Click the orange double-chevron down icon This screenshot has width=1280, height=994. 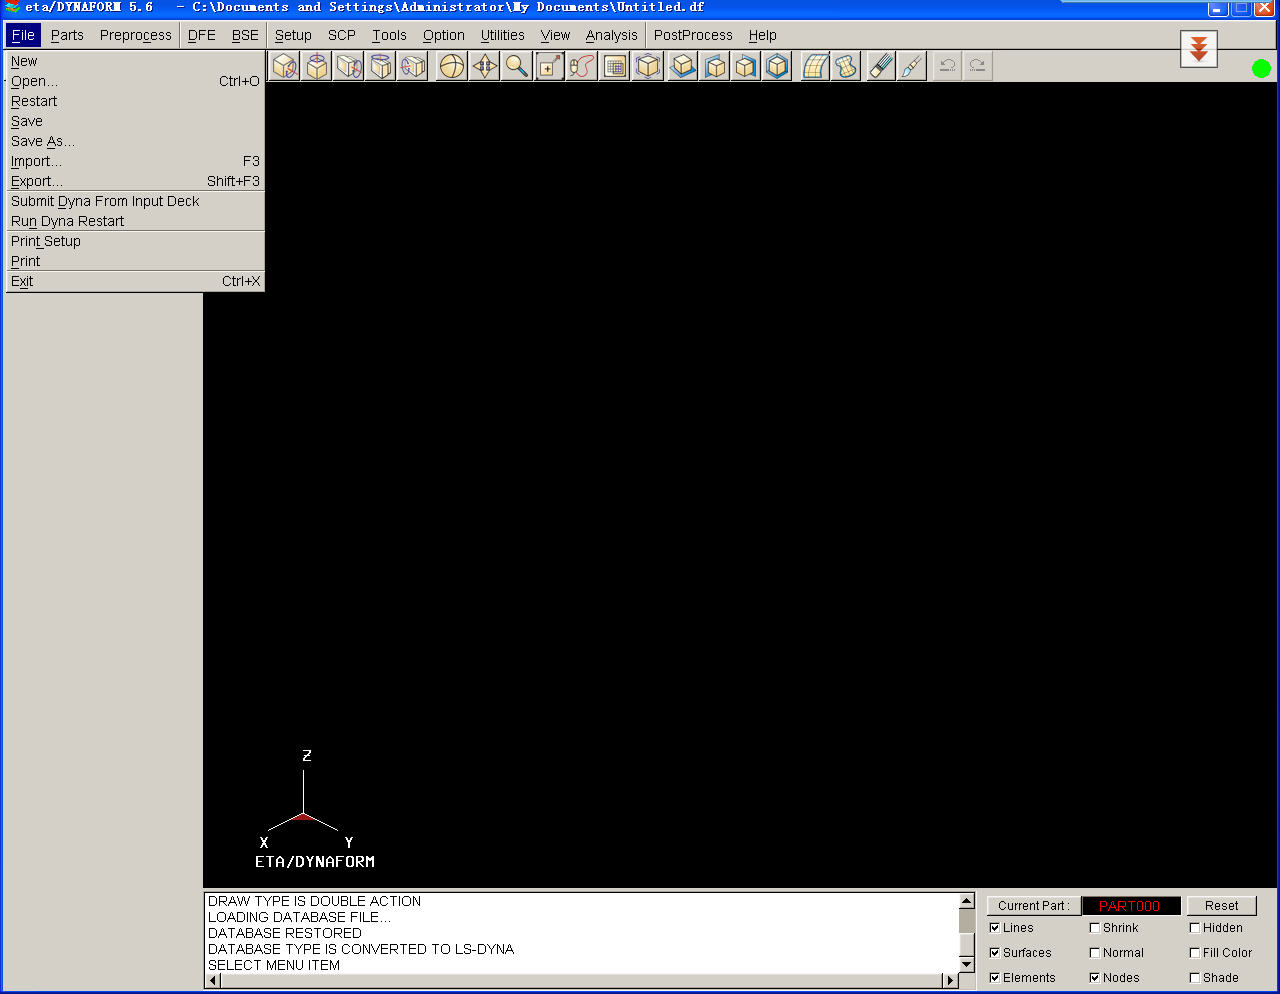pos(1199,48)
